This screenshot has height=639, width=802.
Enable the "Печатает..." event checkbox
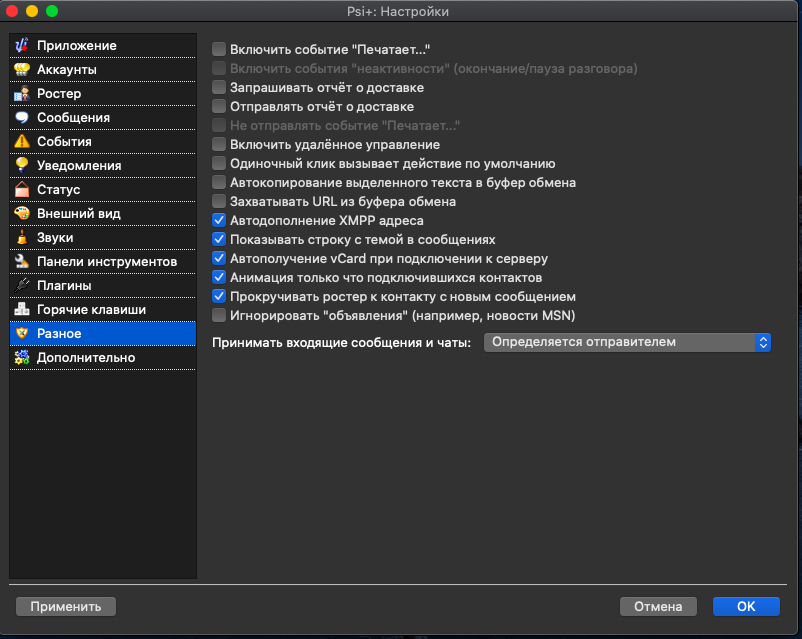pyautogui.click(x=219, y=49)
